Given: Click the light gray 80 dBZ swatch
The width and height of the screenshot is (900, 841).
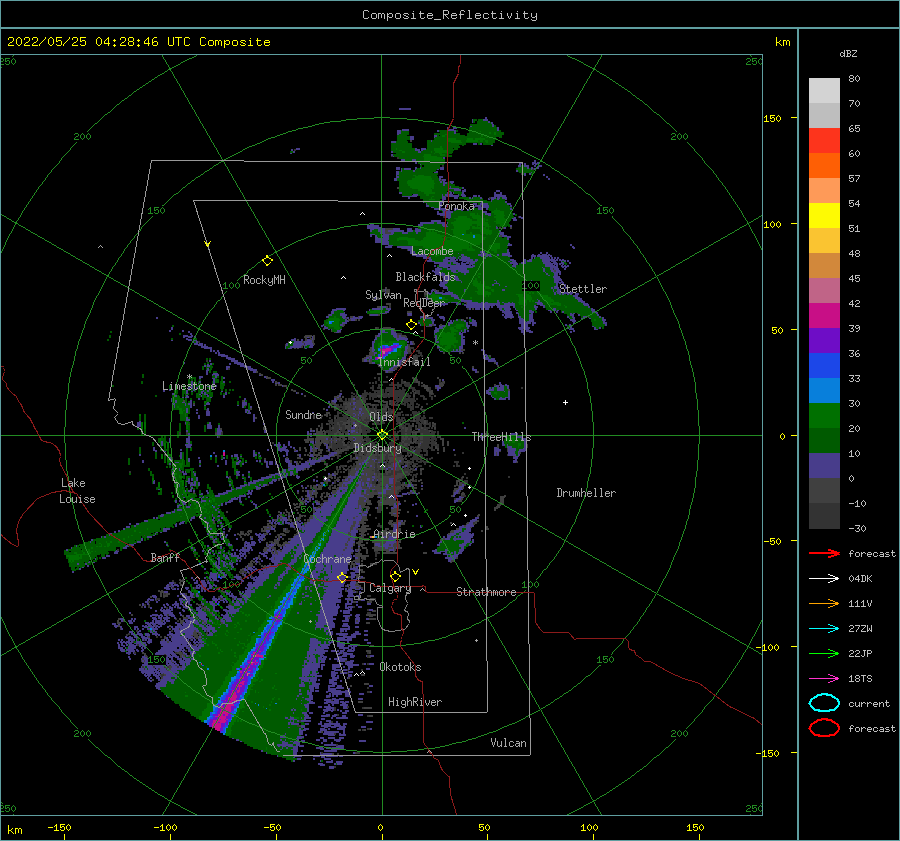Looking at the screenshot, I should [x=824, y=90].
